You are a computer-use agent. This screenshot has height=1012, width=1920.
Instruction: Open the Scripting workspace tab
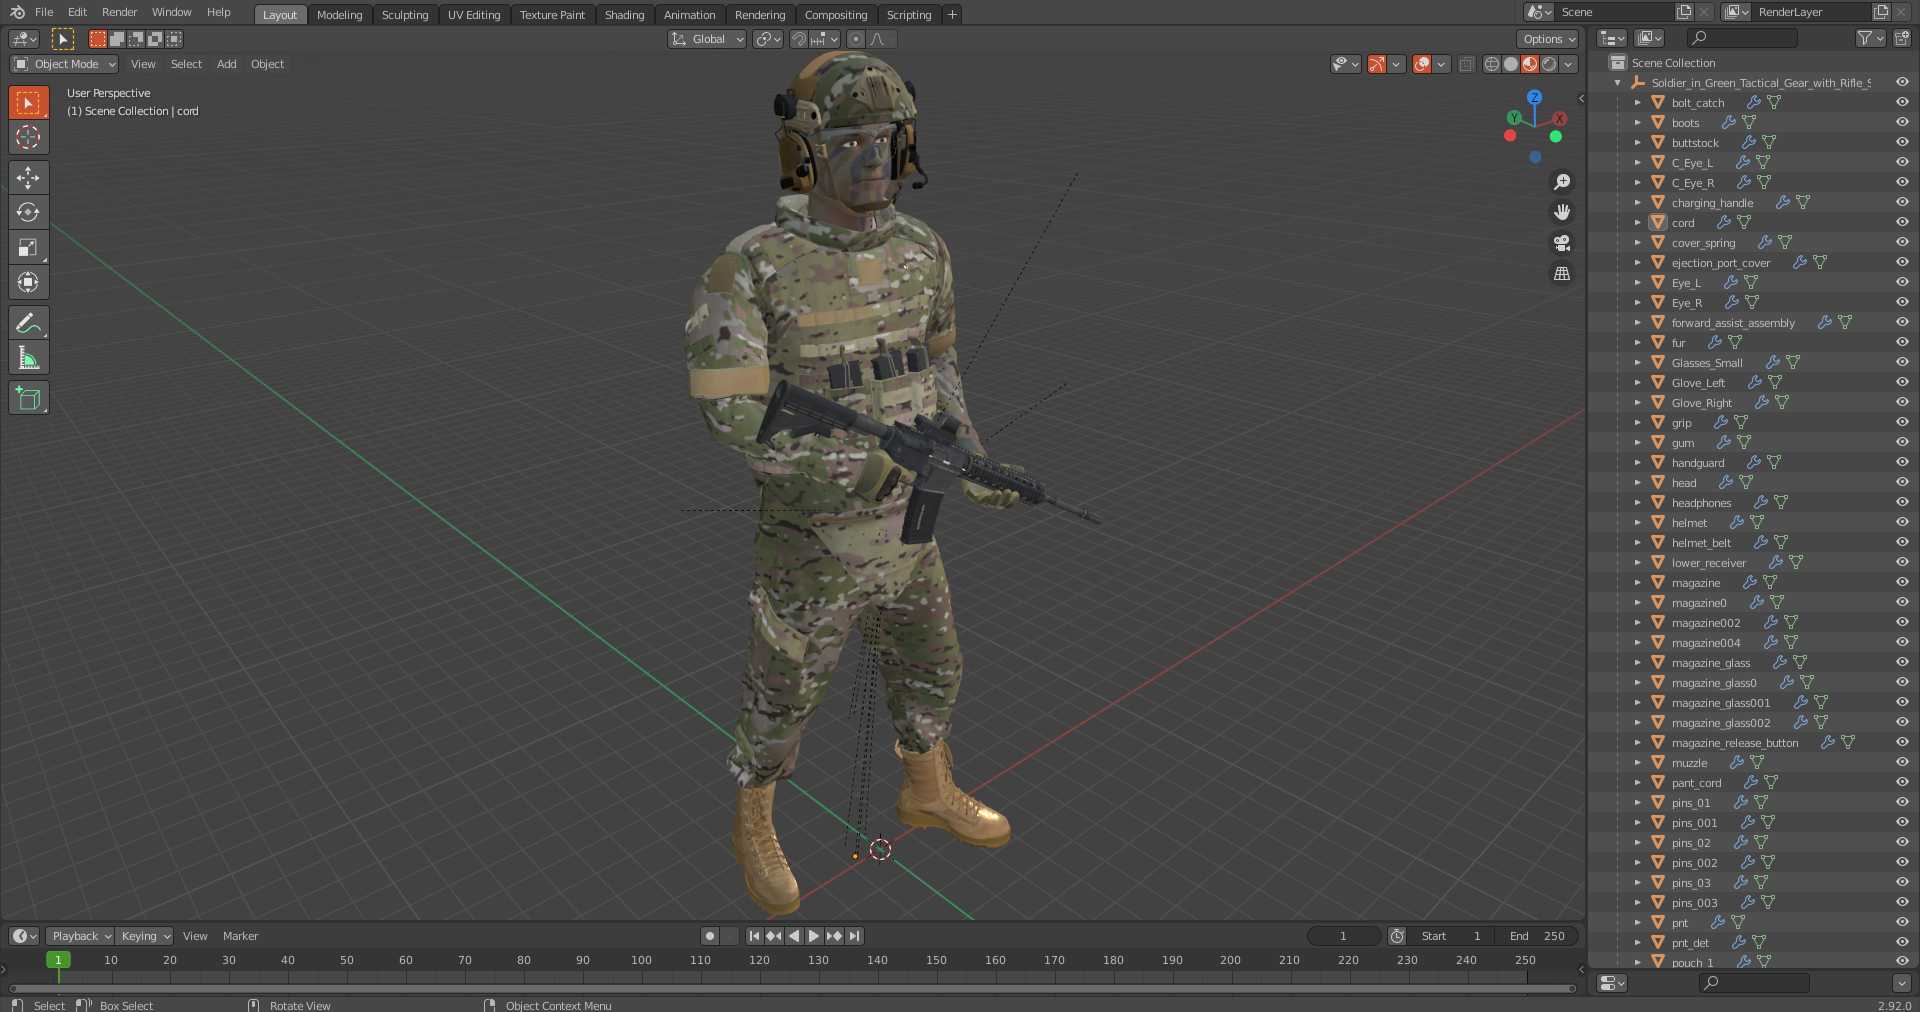point(909,15)
